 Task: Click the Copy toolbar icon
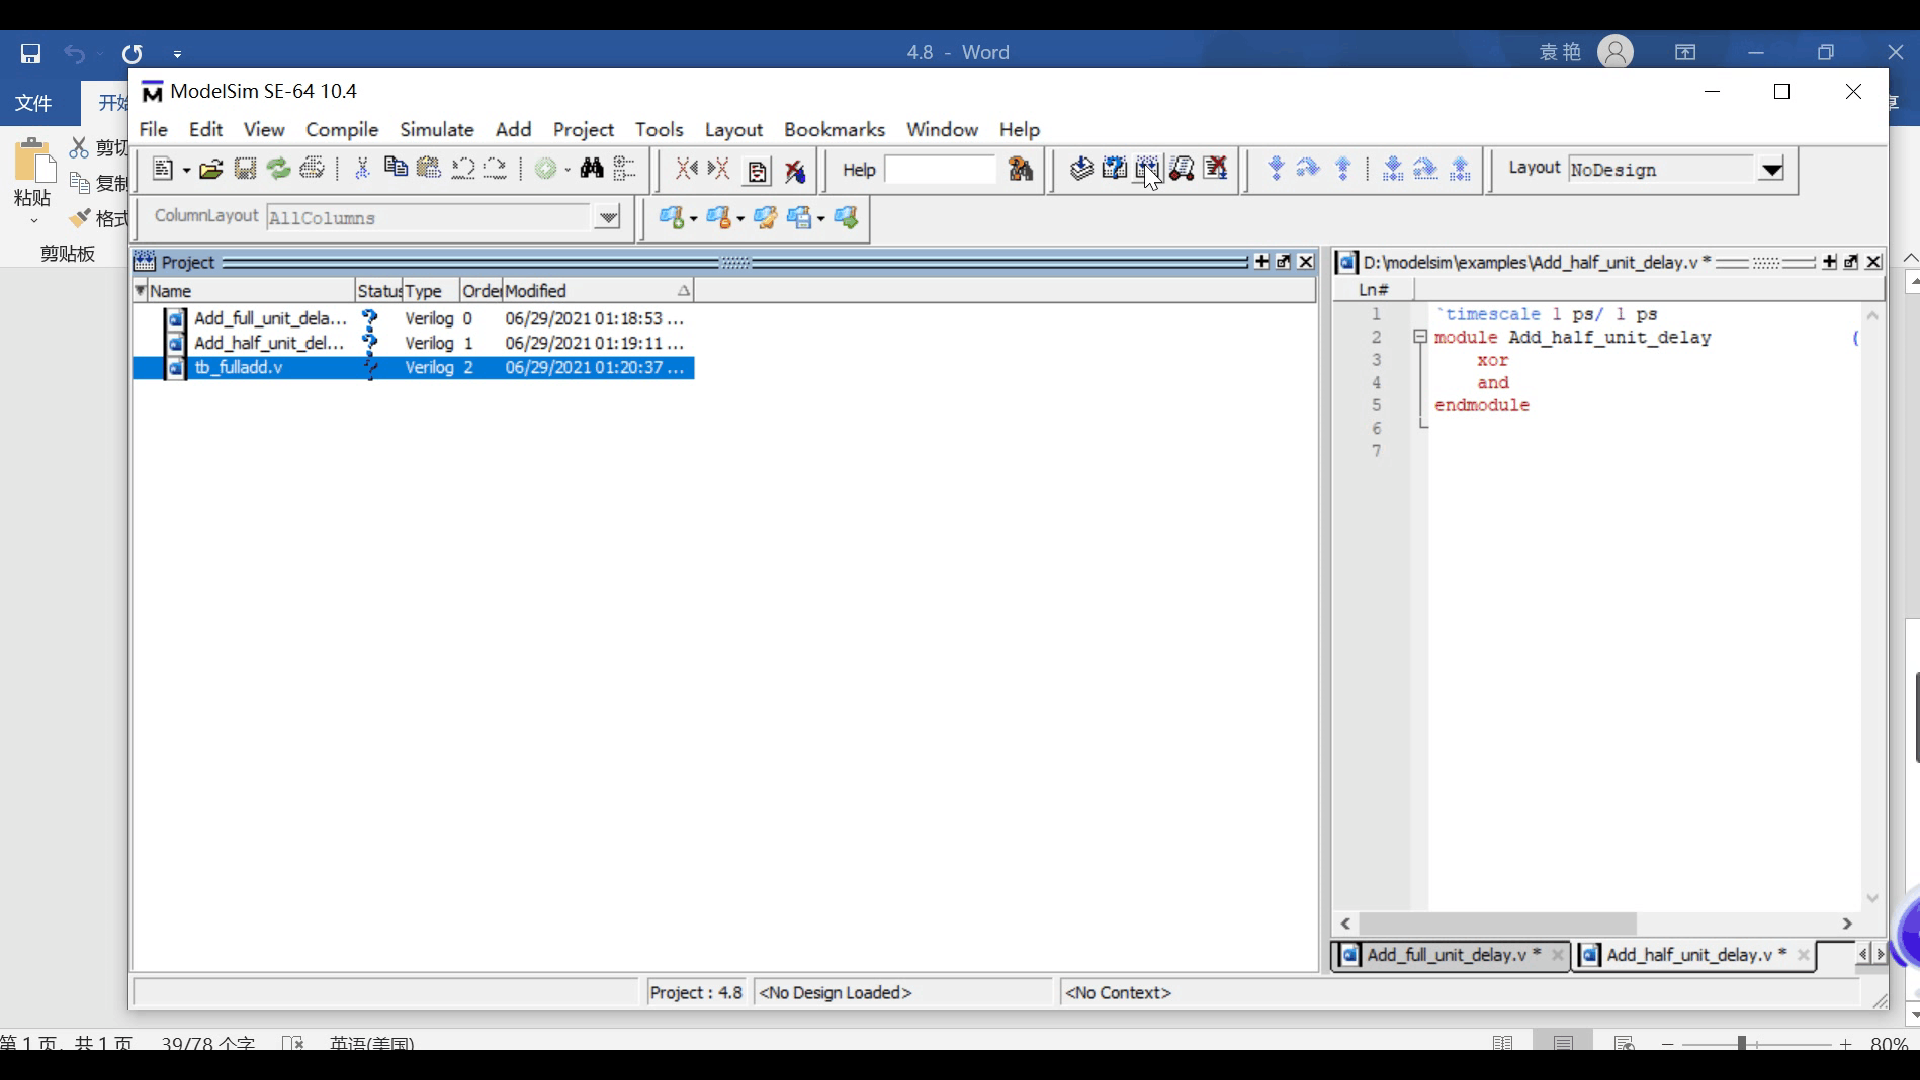tap(396, 168)
